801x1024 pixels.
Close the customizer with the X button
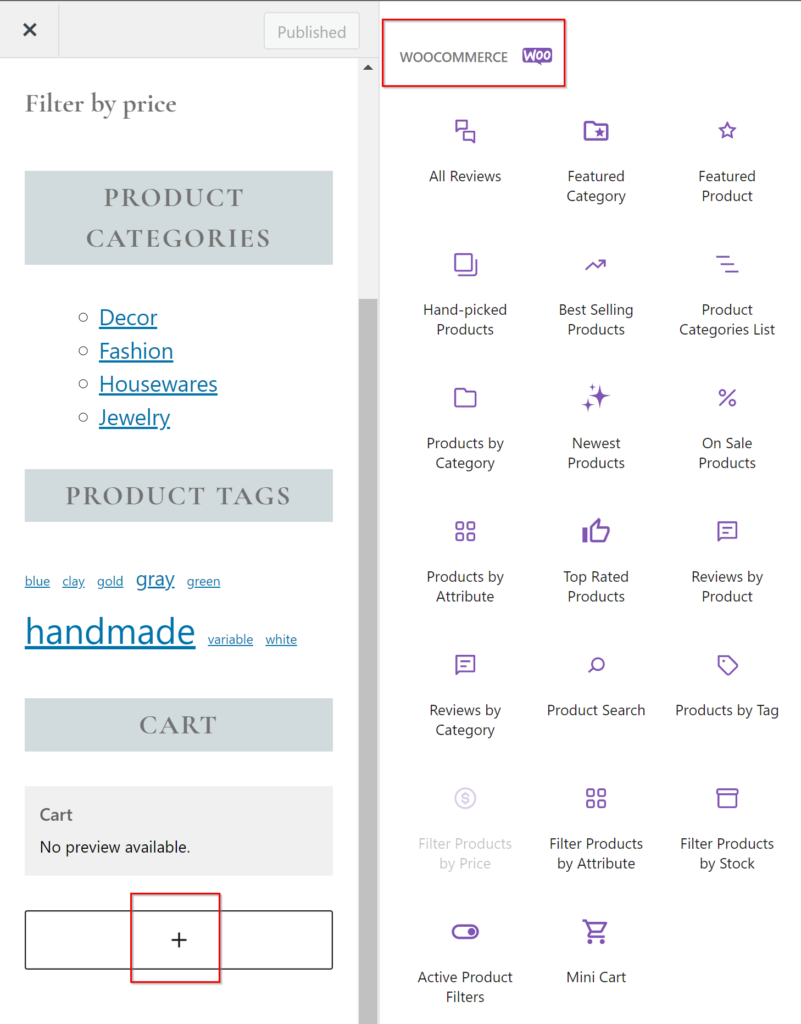tap(30, 30)
